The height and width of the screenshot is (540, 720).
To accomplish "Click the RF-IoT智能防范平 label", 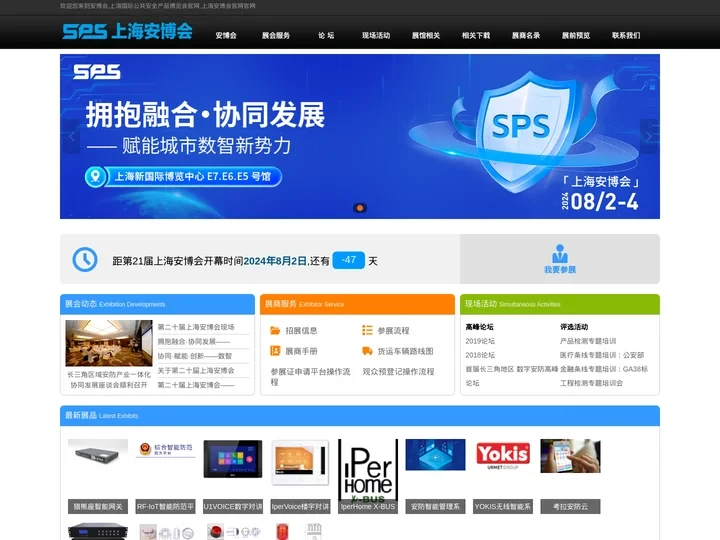I will [x=165, y=506].
